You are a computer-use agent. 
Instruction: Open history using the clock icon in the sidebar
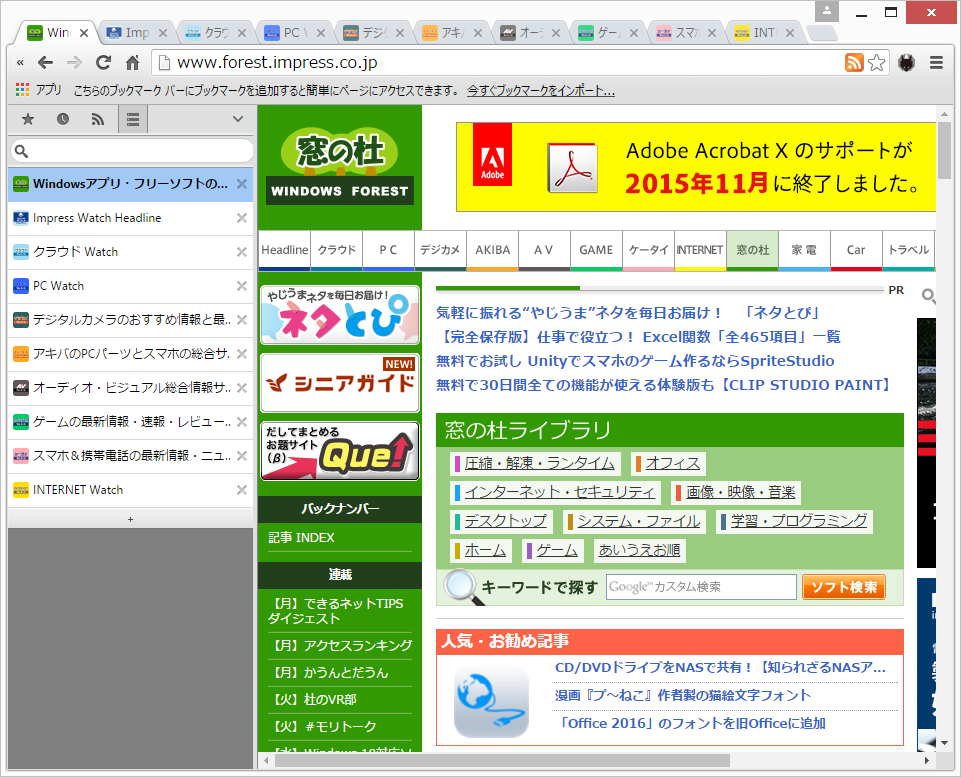(x=61, y=118)
